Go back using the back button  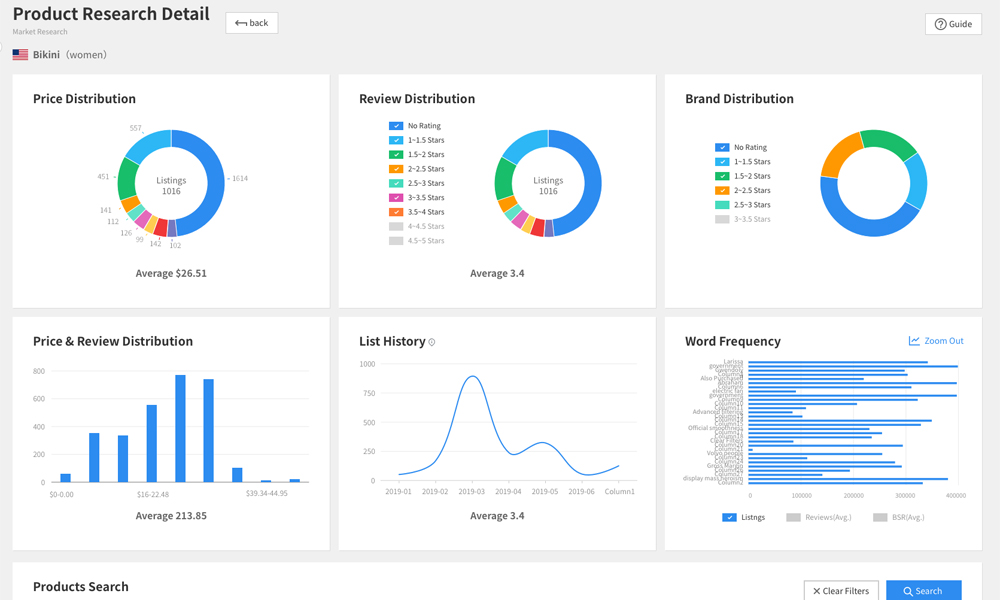(251, 23)
